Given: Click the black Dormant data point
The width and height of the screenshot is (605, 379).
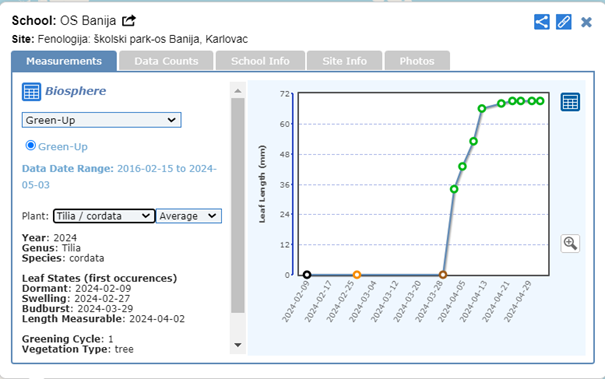Looking at the screenshot, I should 307,275.
